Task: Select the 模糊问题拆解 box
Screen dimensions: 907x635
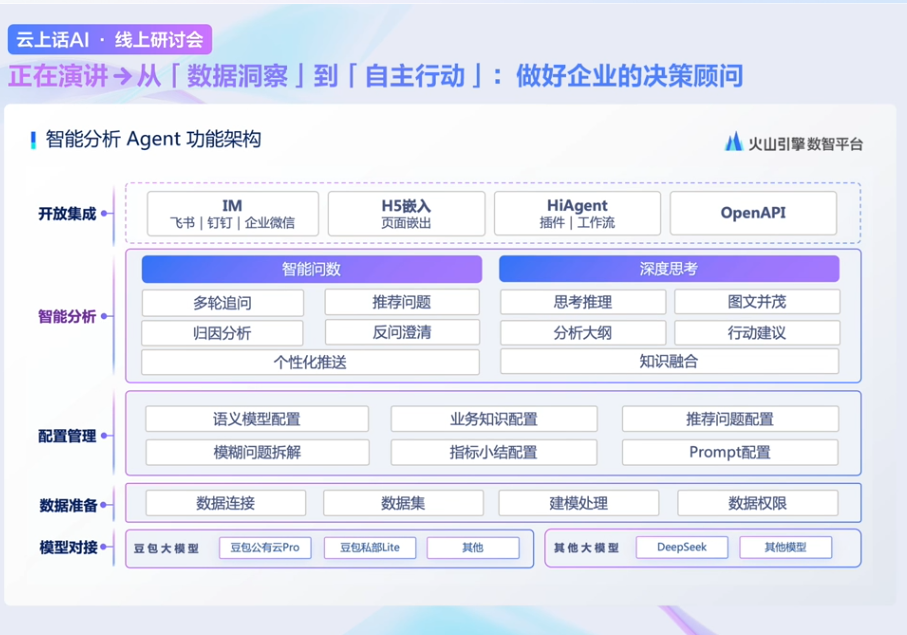Action: tap(257, 452)
